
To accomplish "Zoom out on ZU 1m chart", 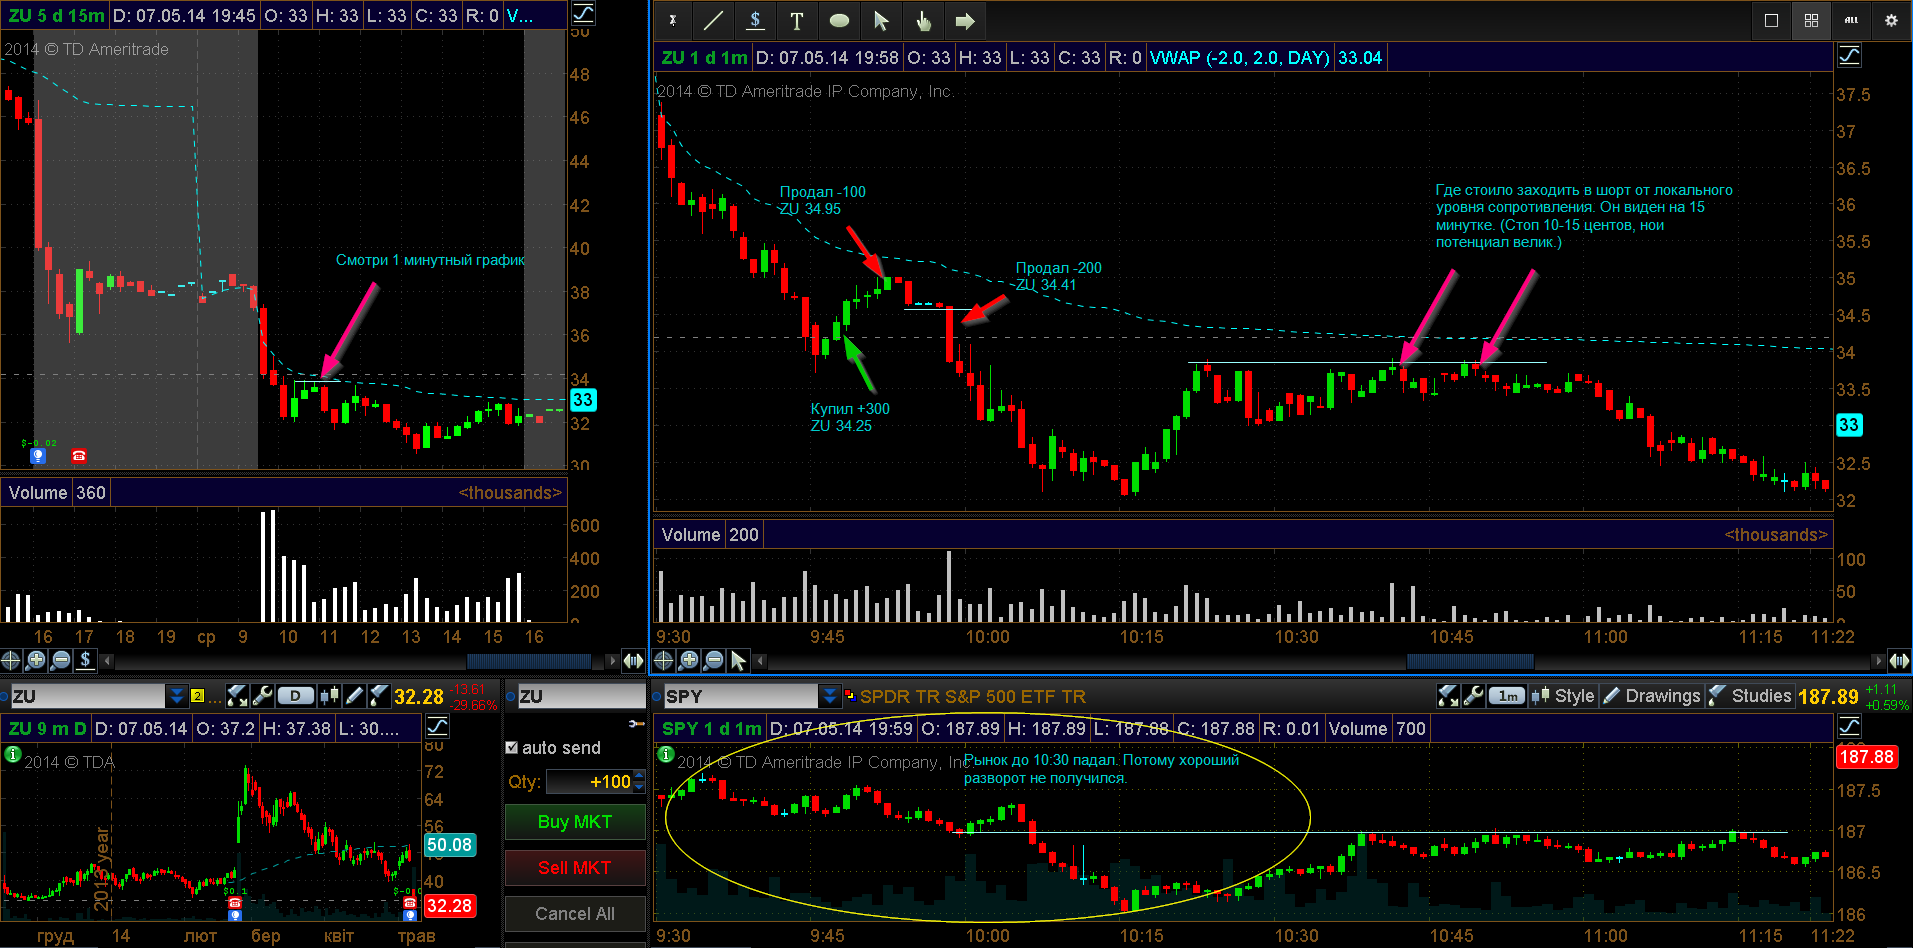I will [x=713, y=660].
